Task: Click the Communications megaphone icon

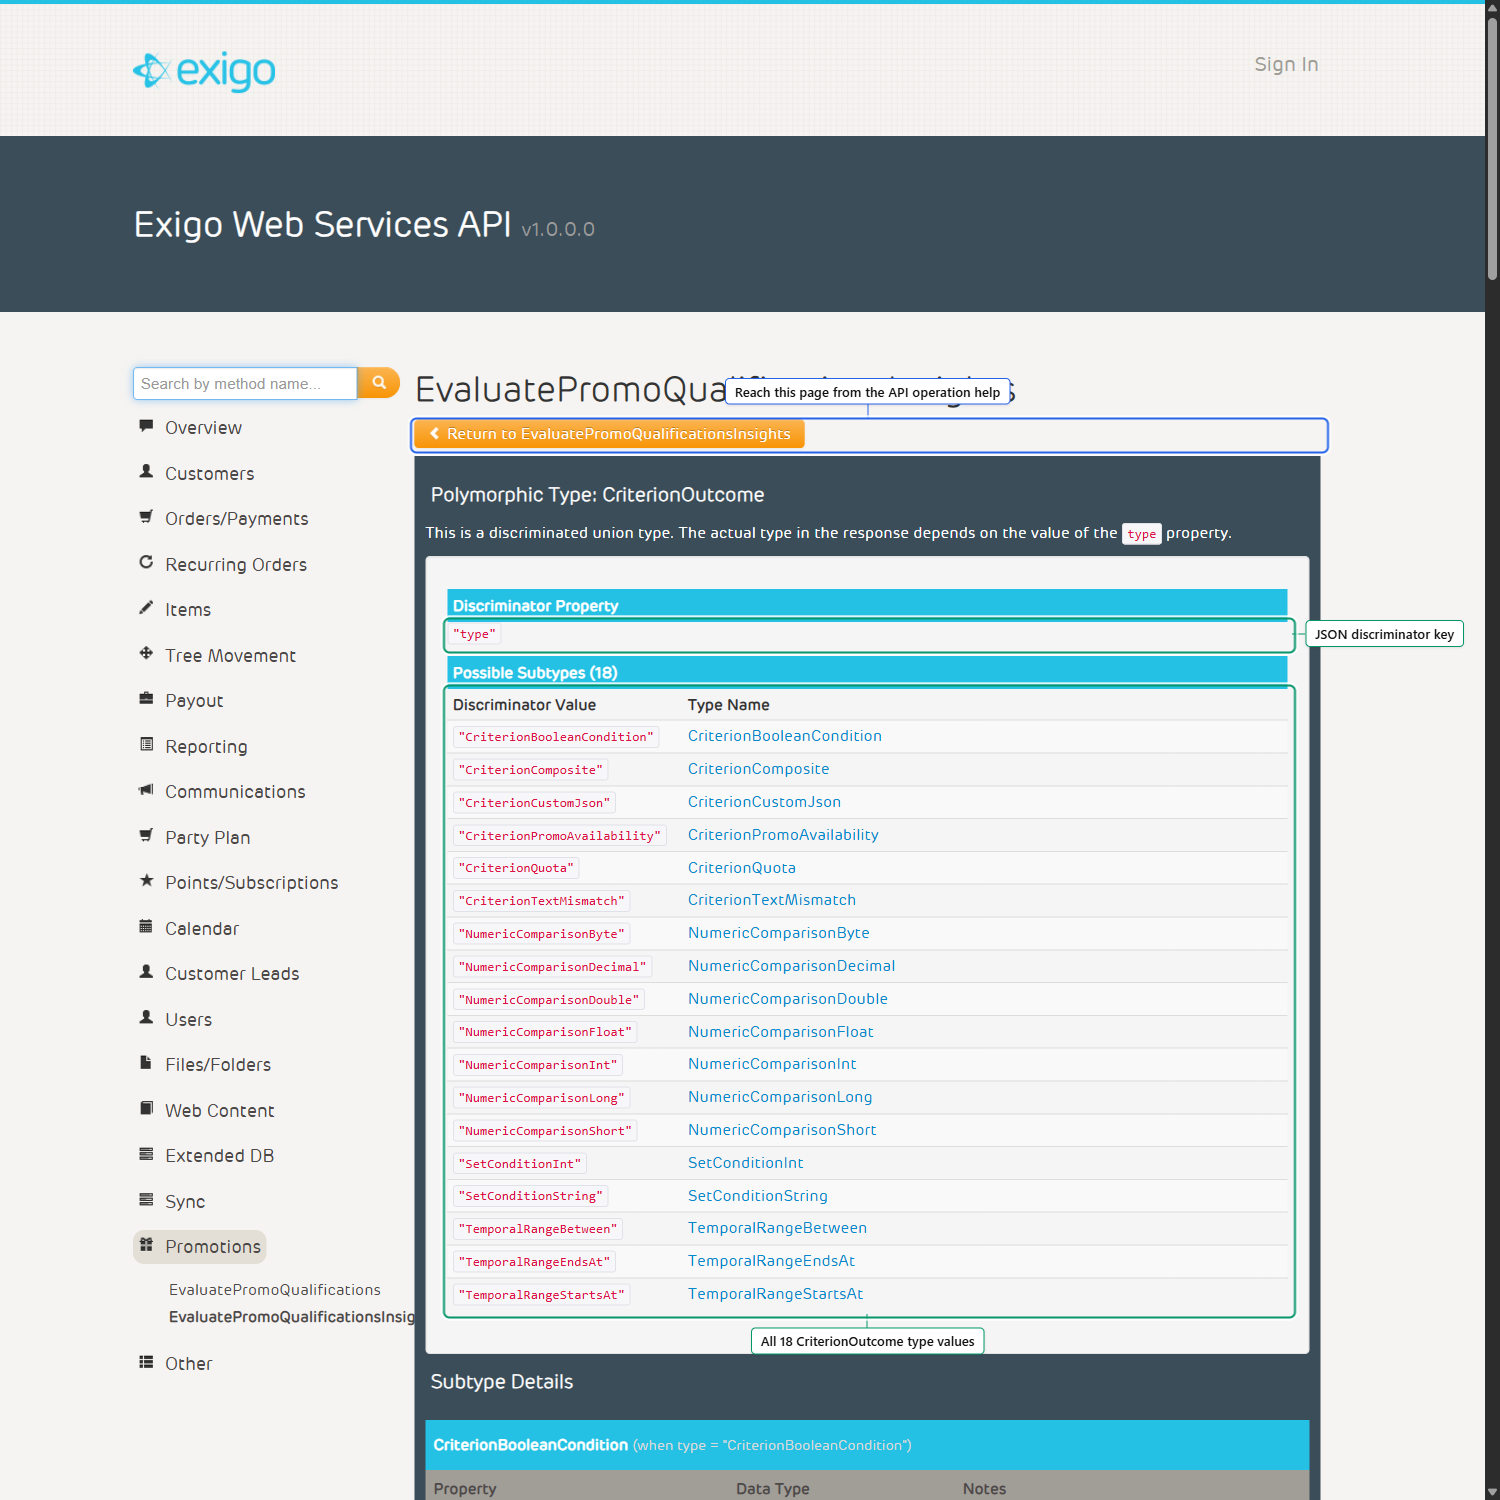Action: tap(146, 790)
